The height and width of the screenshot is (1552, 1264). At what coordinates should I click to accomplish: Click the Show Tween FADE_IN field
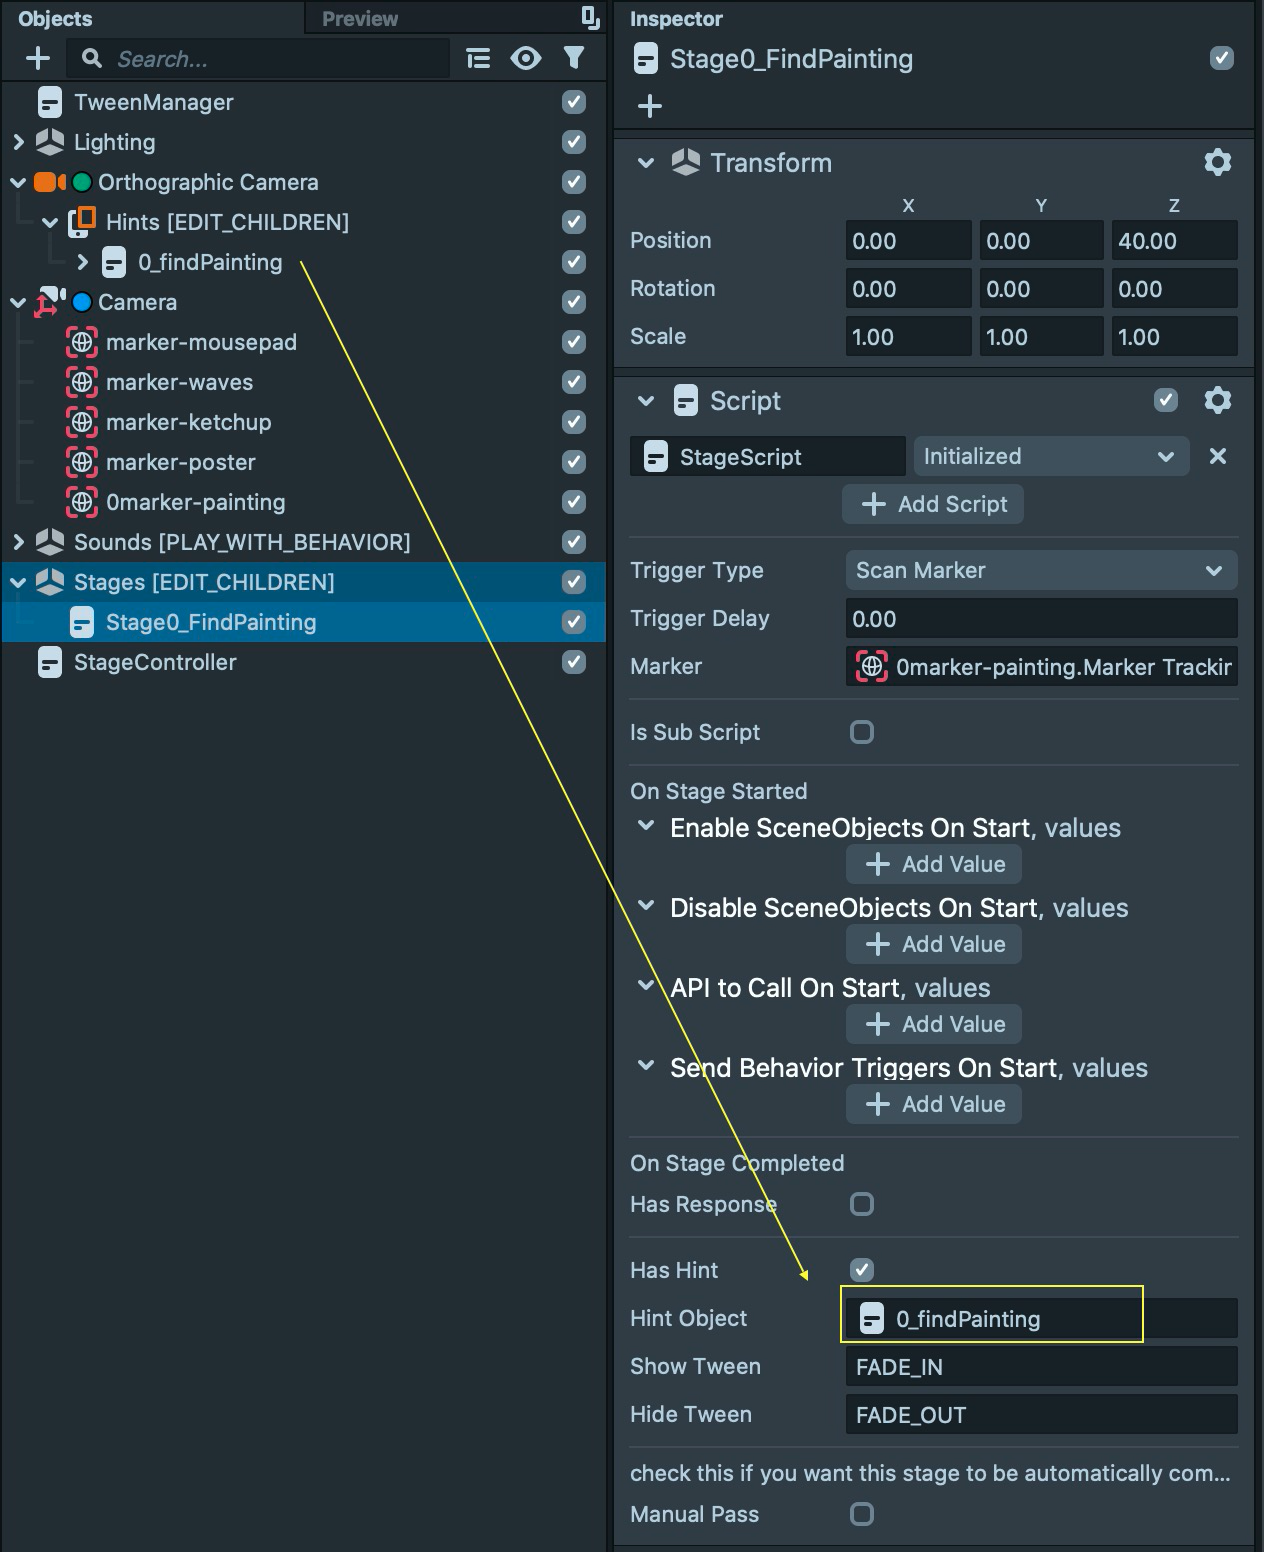click(1041, 1367)
